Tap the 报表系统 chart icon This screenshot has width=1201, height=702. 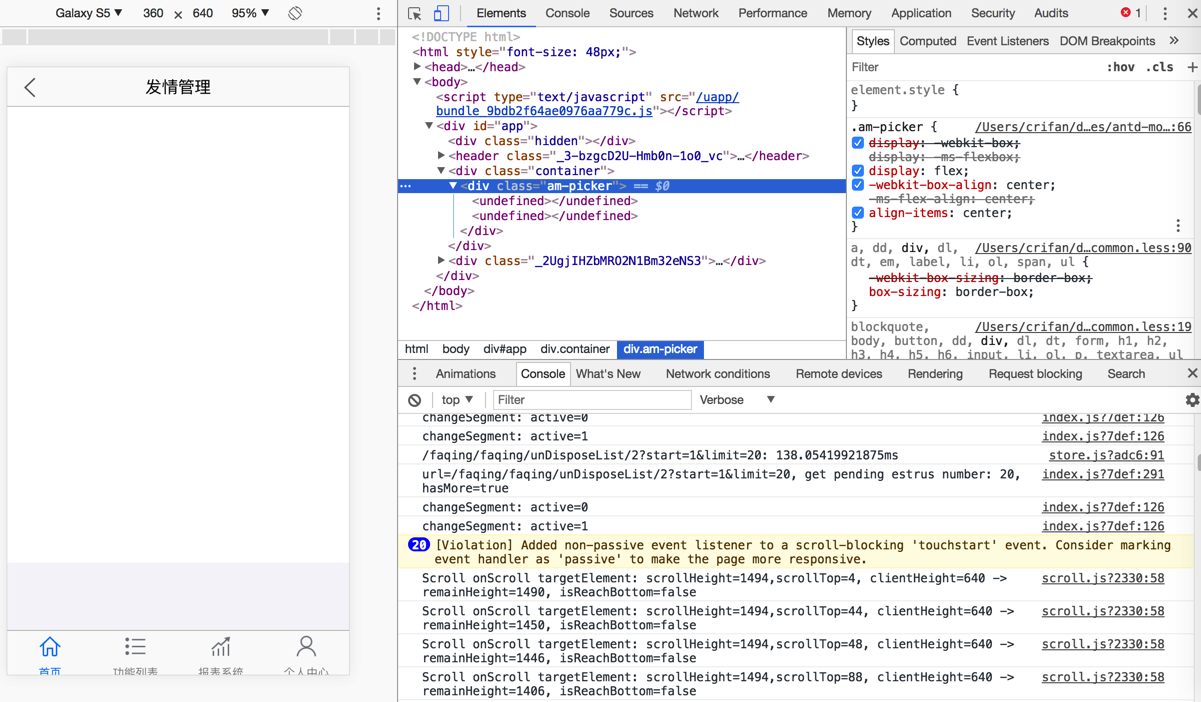[221, 647]
